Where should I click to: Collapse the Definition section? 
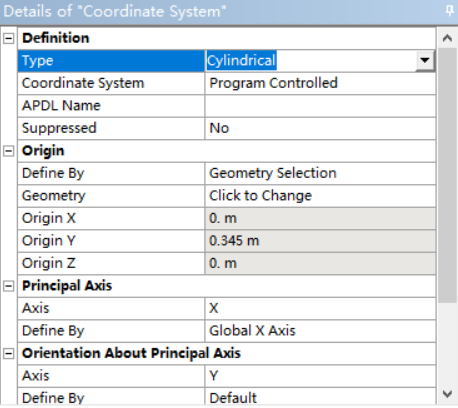(x=9, y=38)
